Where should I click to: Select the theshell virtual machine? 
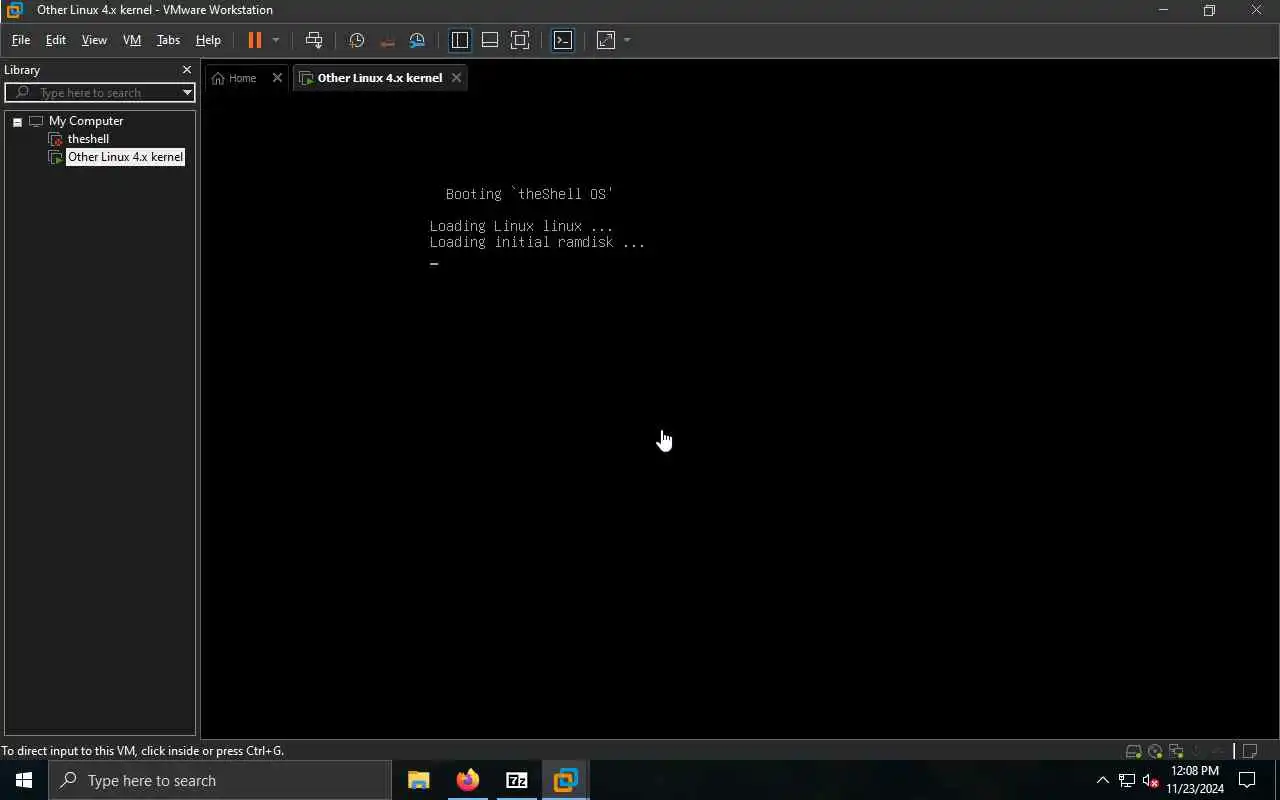click(88, 139)
